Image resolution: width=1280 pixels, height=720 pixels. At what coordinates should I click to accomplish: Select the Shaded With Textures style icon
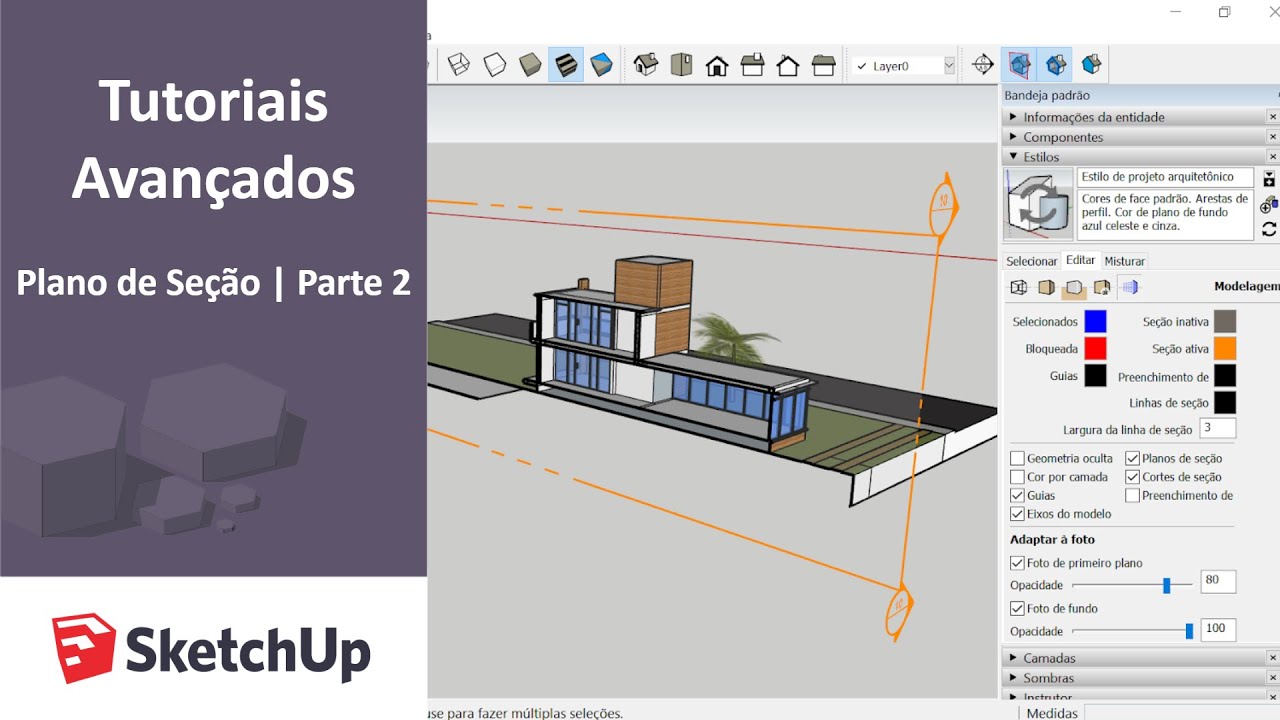point(566,65)
